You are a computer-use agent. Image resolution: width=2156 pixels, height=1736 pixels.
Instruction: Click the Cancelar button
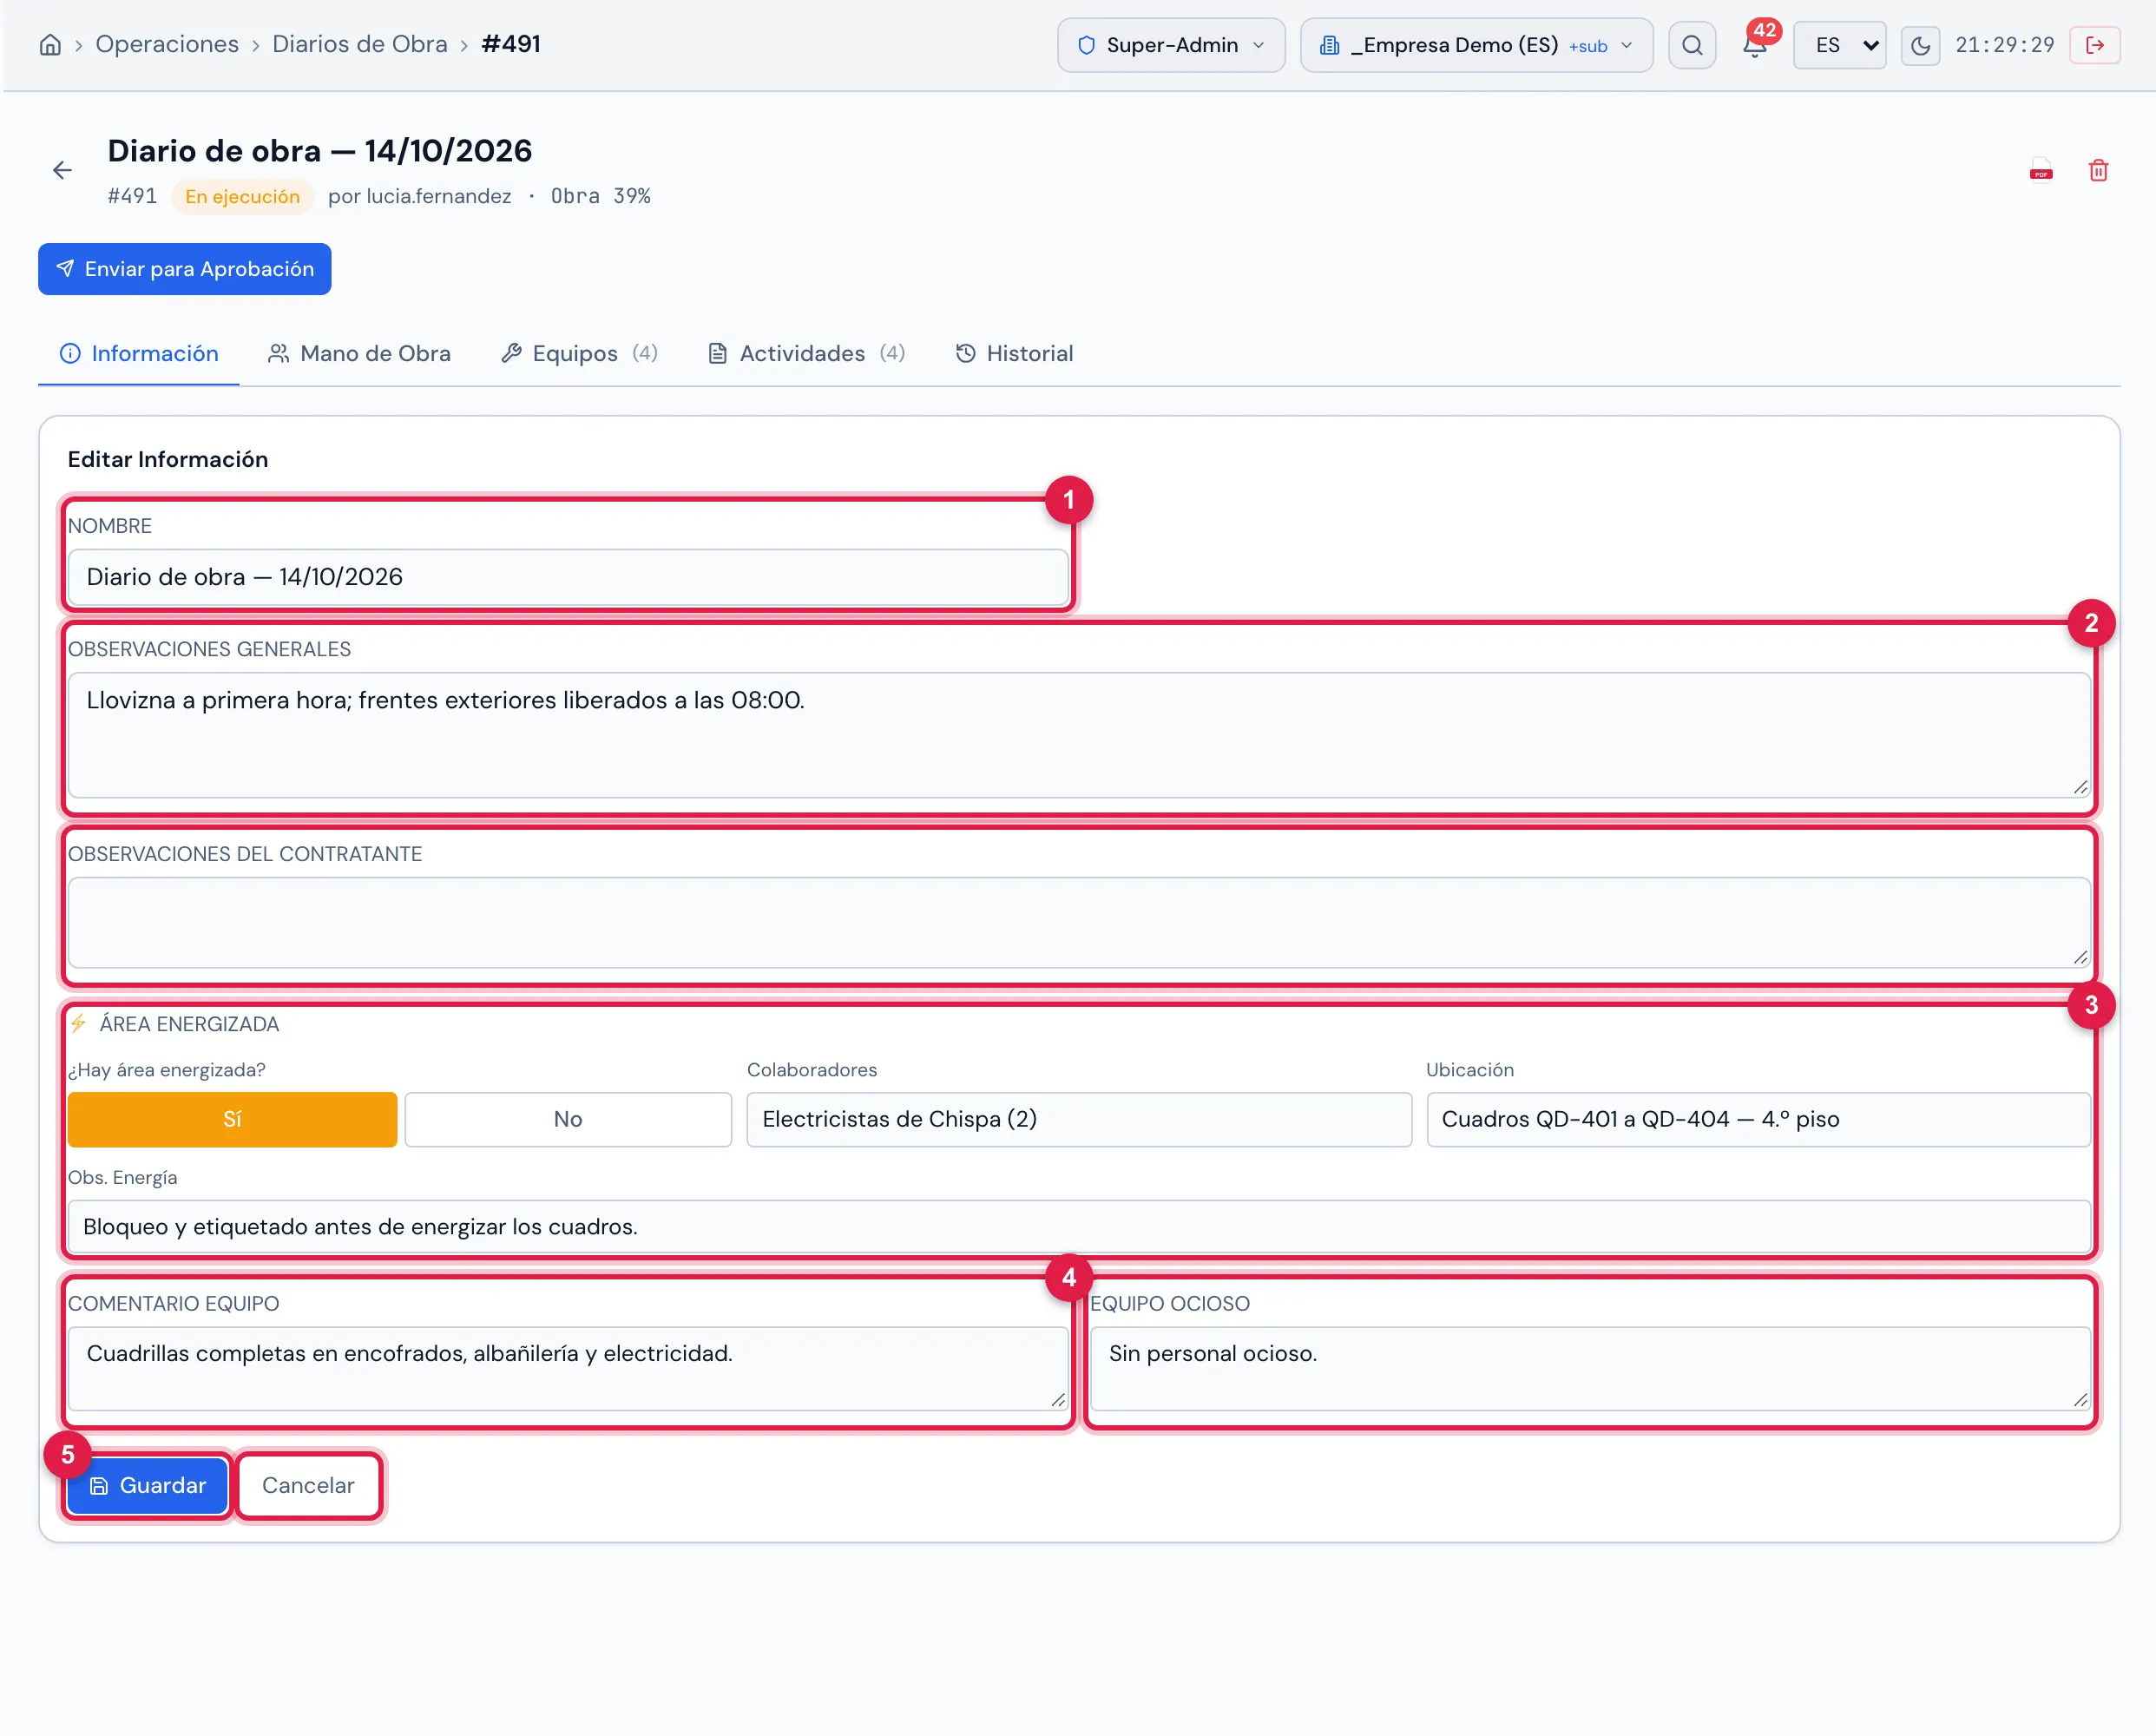click(x=308, y=1485)
